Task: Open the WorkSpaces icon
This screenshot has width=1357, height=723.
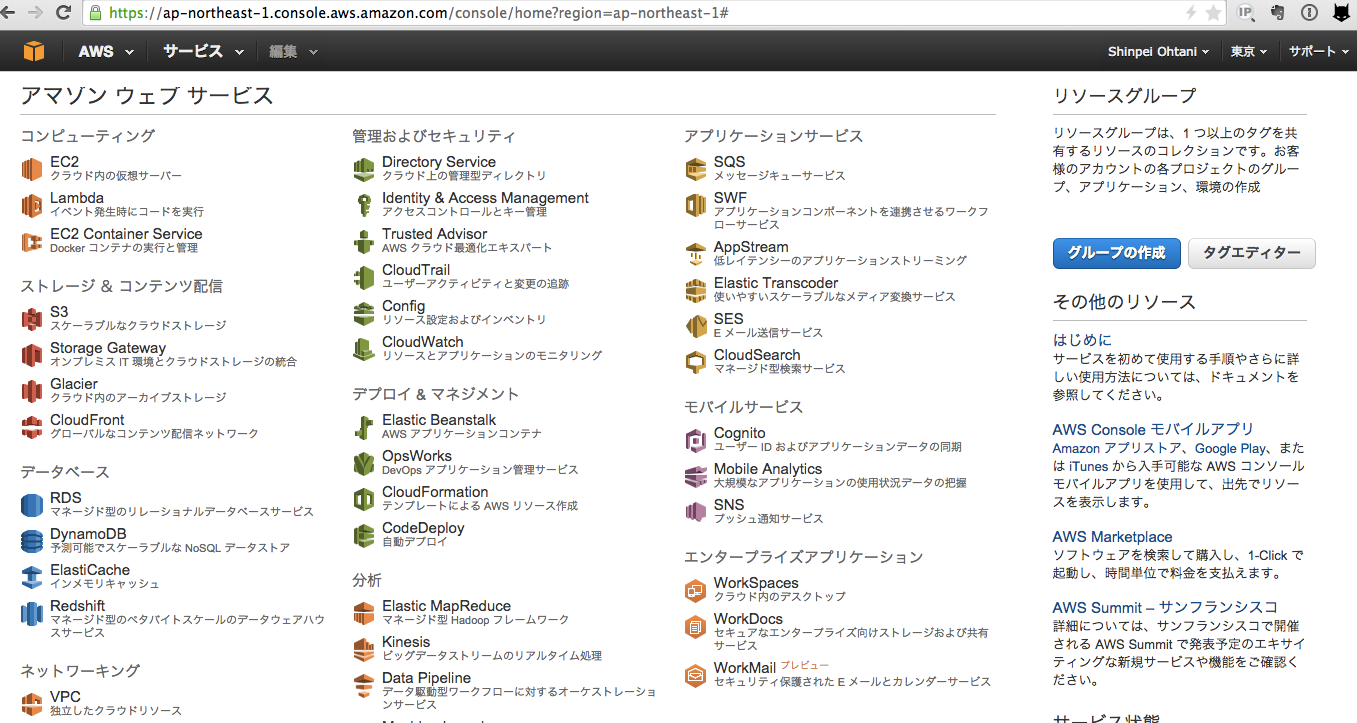Action: pos(696,590)
